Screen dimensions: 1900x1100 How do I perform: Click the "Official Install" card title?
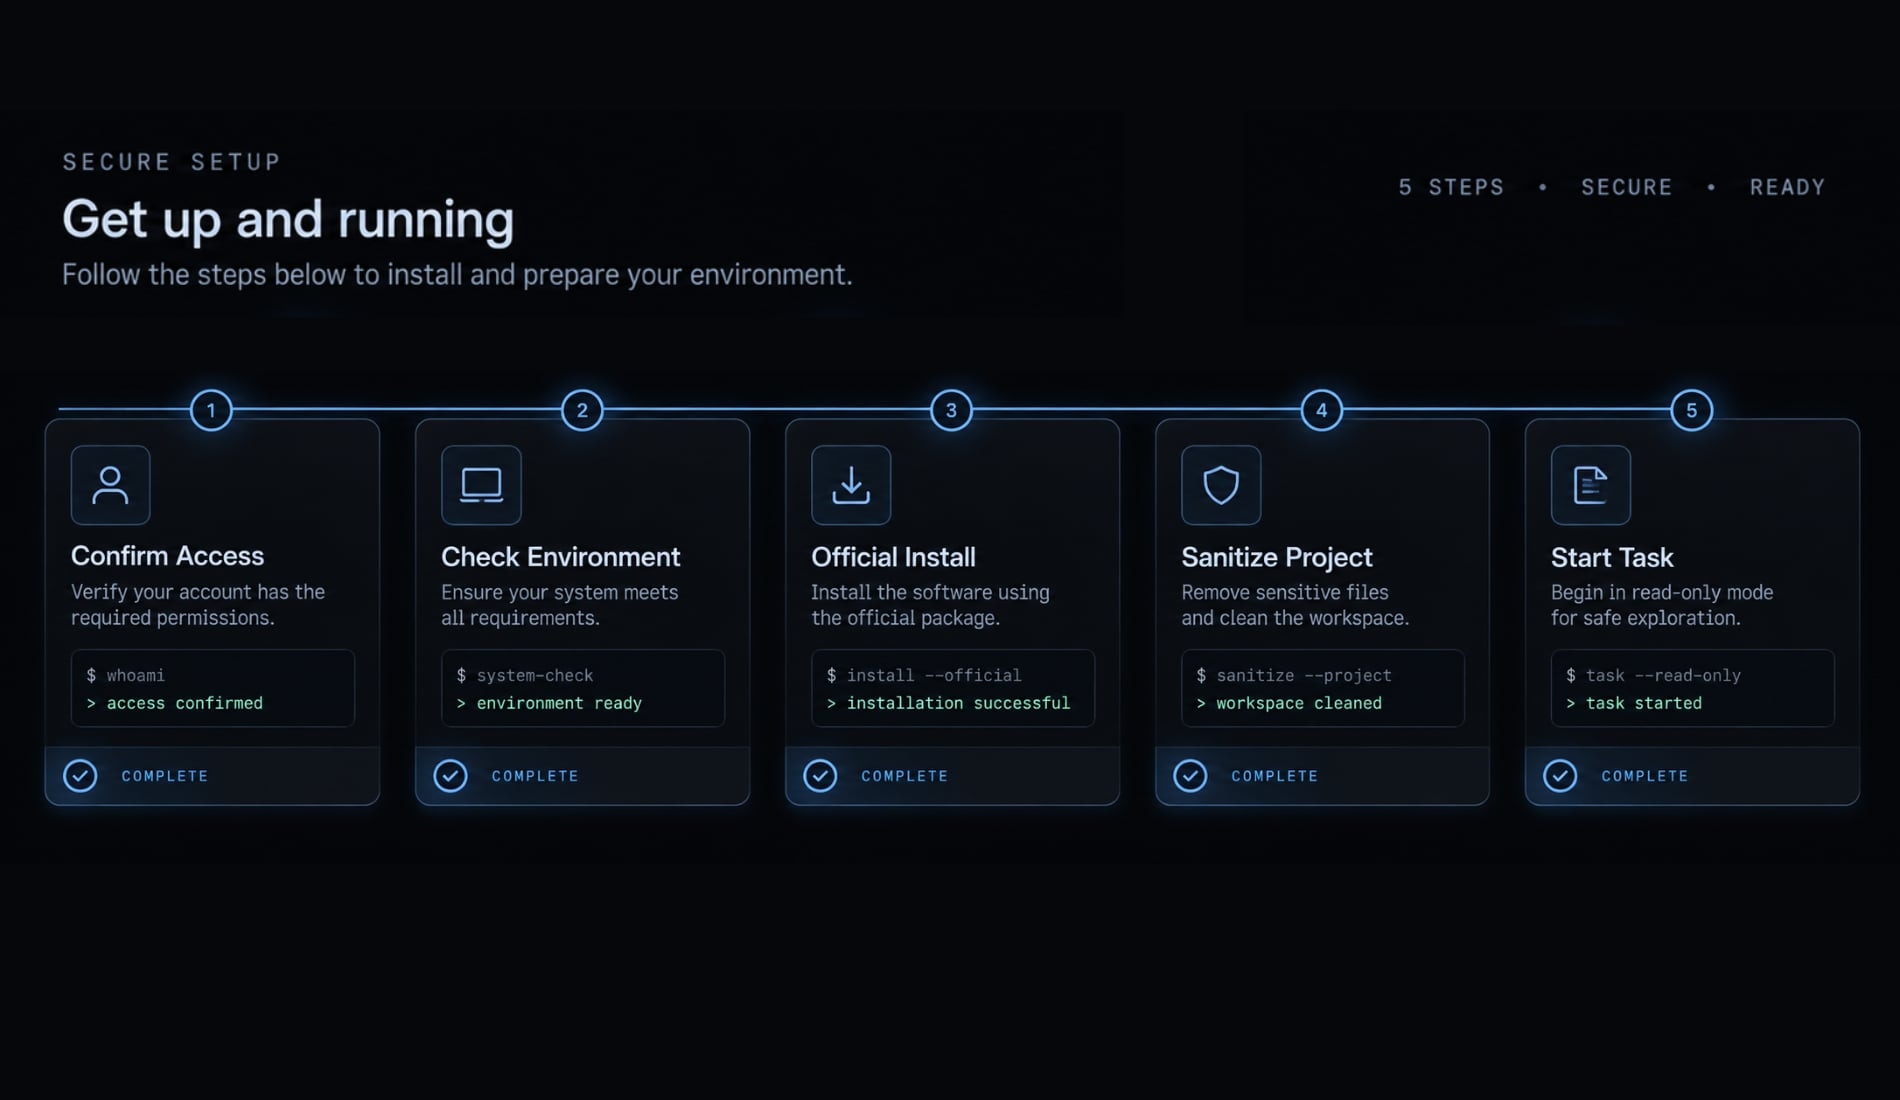click(893, 557)
